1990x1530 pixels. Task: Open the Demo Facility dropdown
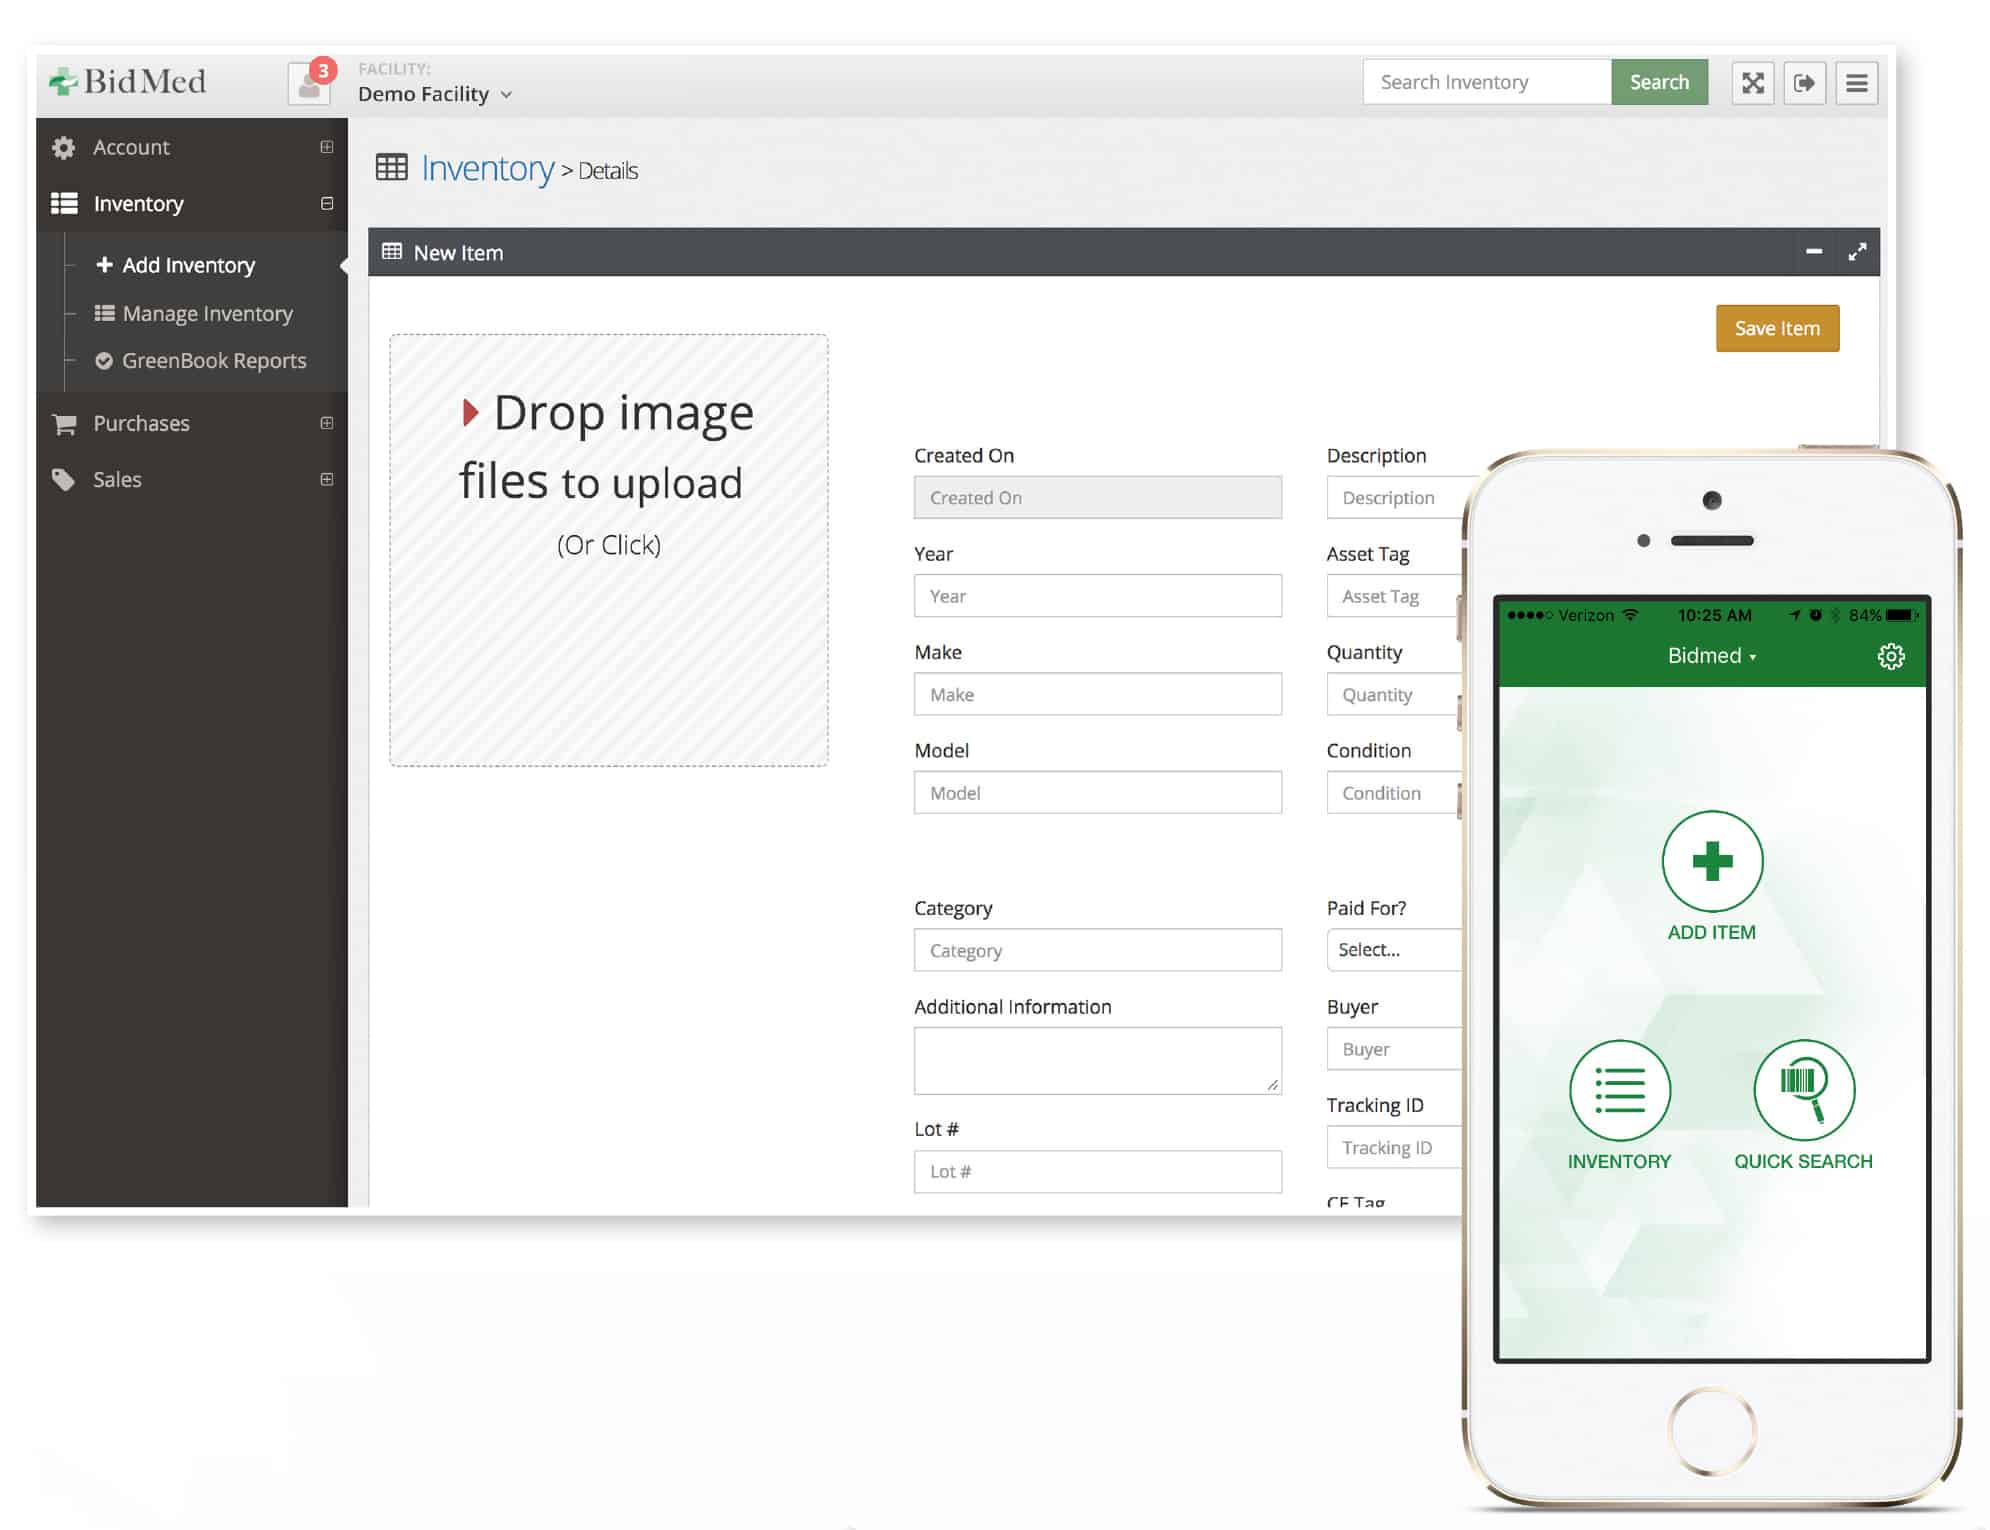point(435,94)
